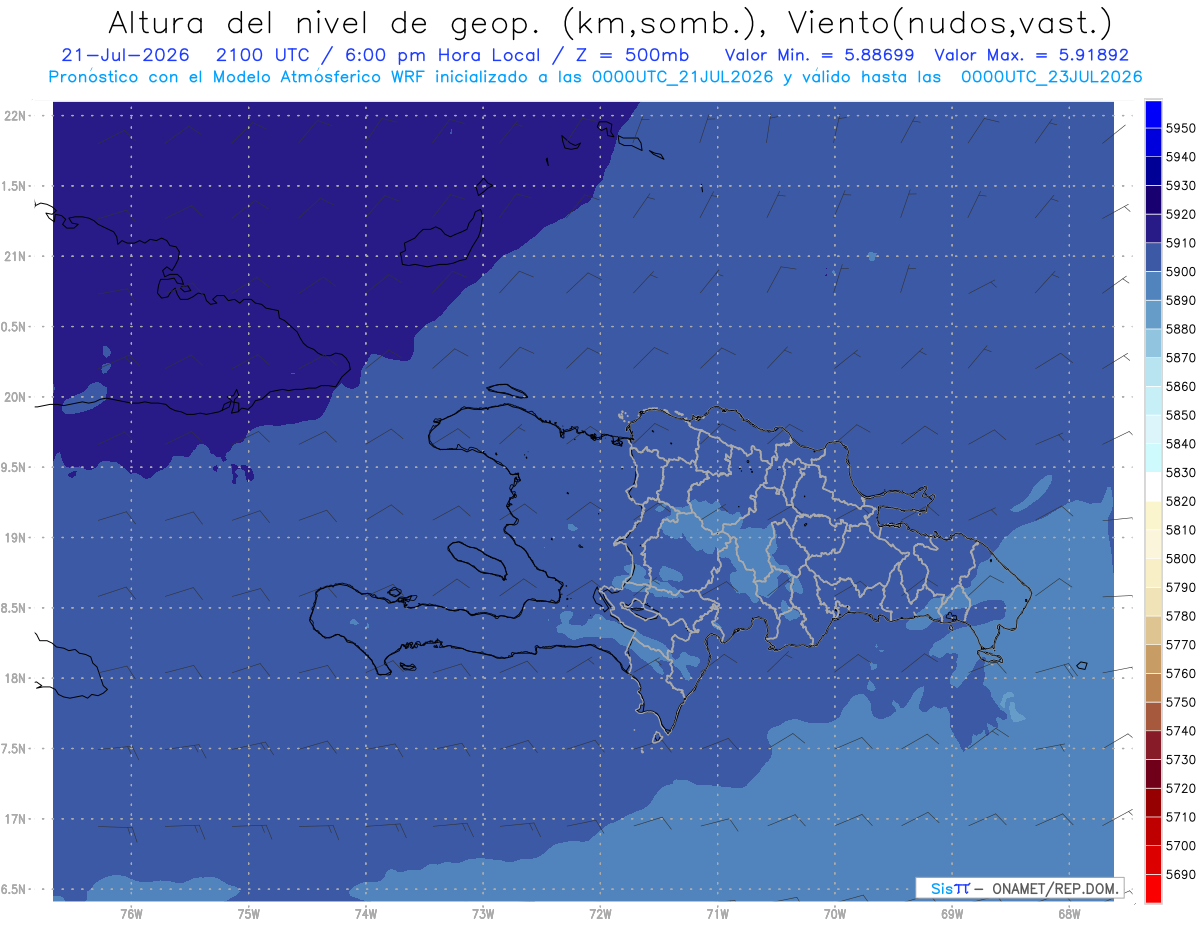Select the tan swatch between 5770 and 5780
This screenshot has width=1200, height=927.
tap(1153, 630)
